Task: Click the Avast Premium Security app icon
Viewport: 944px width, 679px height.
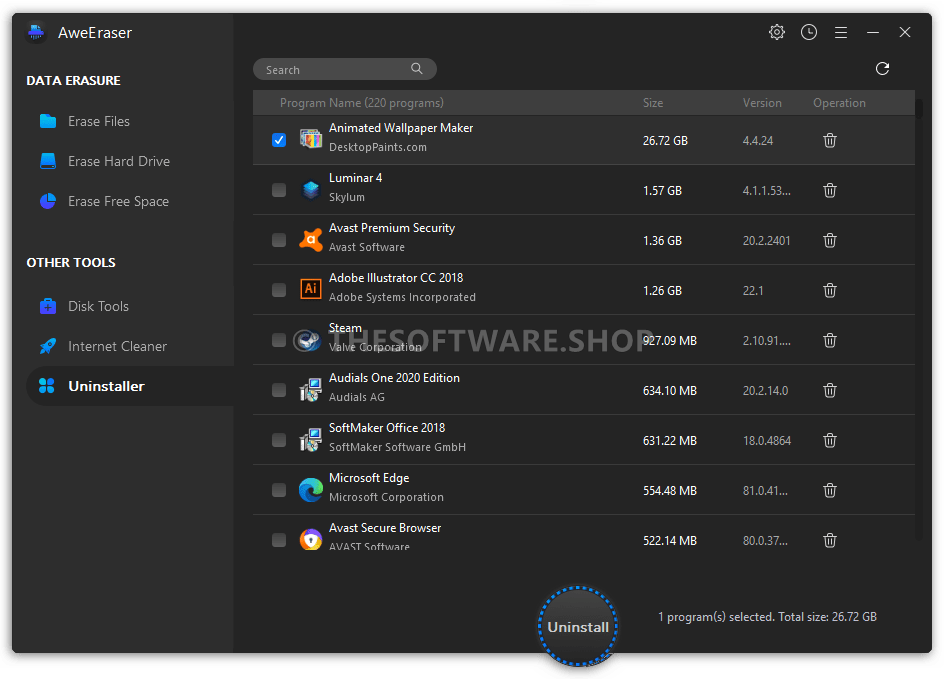Action: point(311,240)
